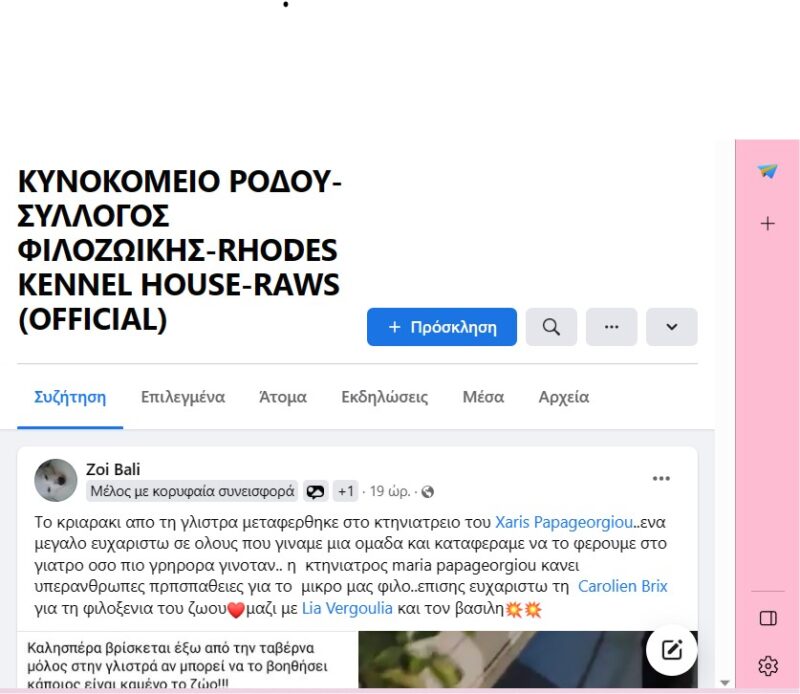The width and height of the screenshot is (800, 694).
Task: Click the plus icon in the pink sidebar
Action: pos(767,224)
